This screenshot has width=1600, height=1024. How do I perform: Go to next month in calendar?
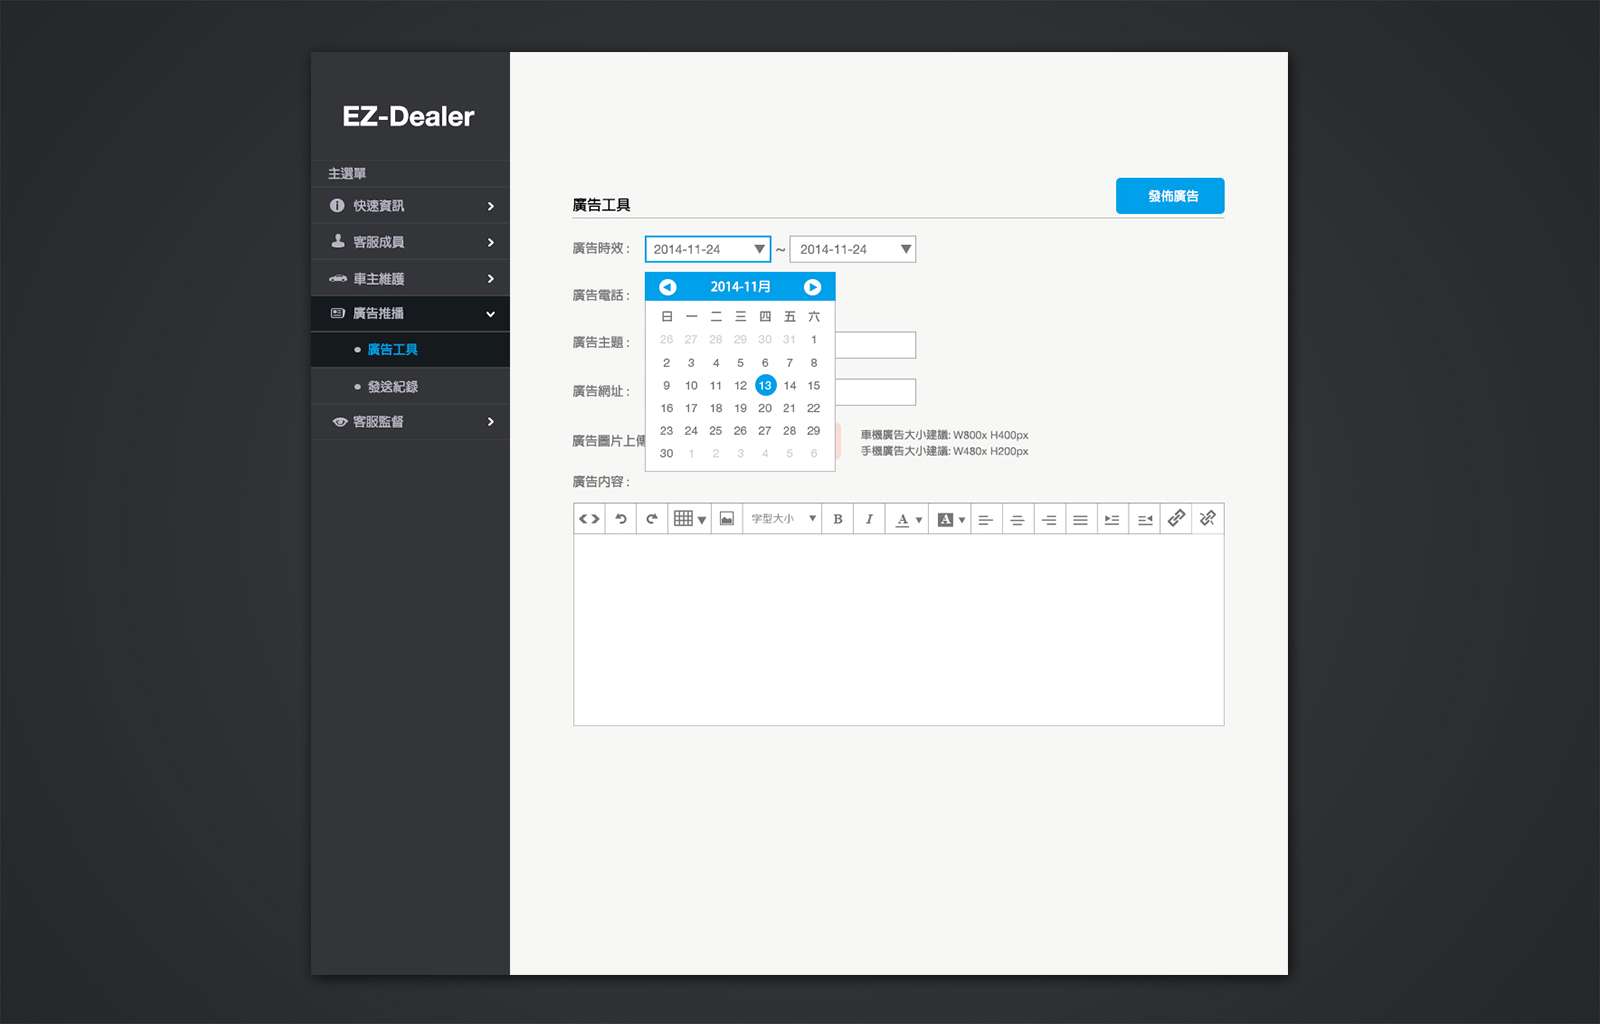pyautogui.click(x=812, y=287)
